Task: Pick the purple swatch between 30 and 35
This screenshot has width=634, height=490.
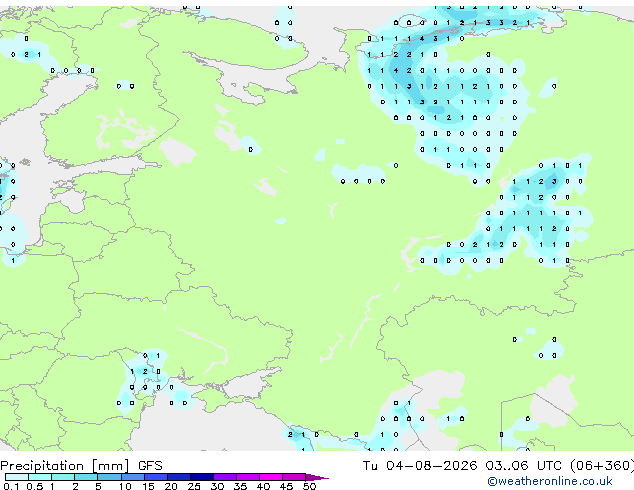Action: 225,477
